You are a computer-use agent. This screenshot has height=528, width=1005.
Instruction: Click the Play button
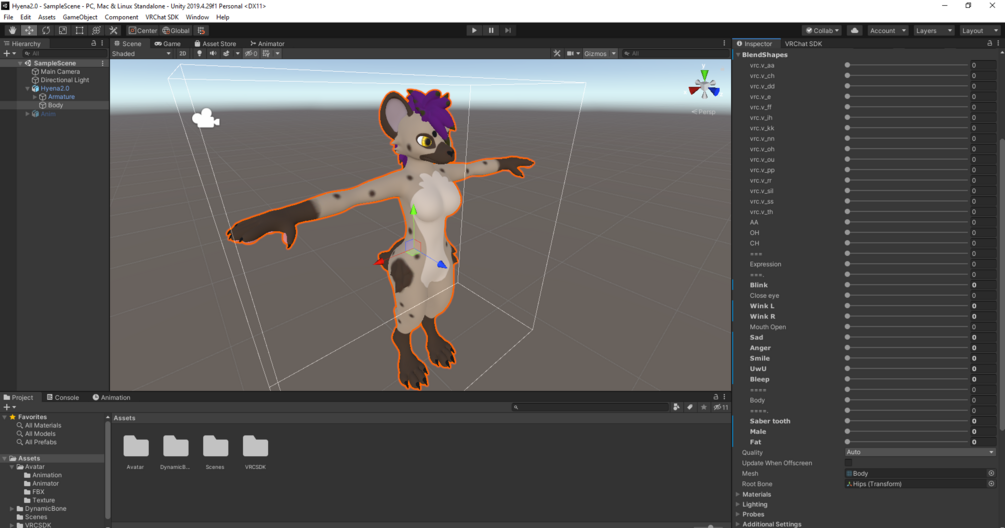474,30
